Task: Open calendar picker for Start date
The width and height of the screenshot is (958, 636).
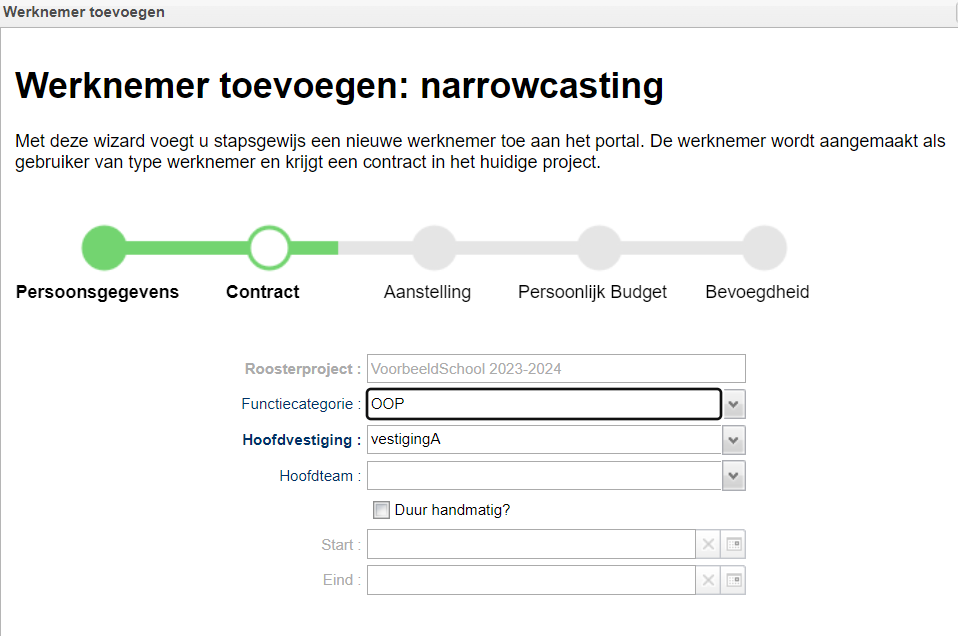Action: (733, 544)
